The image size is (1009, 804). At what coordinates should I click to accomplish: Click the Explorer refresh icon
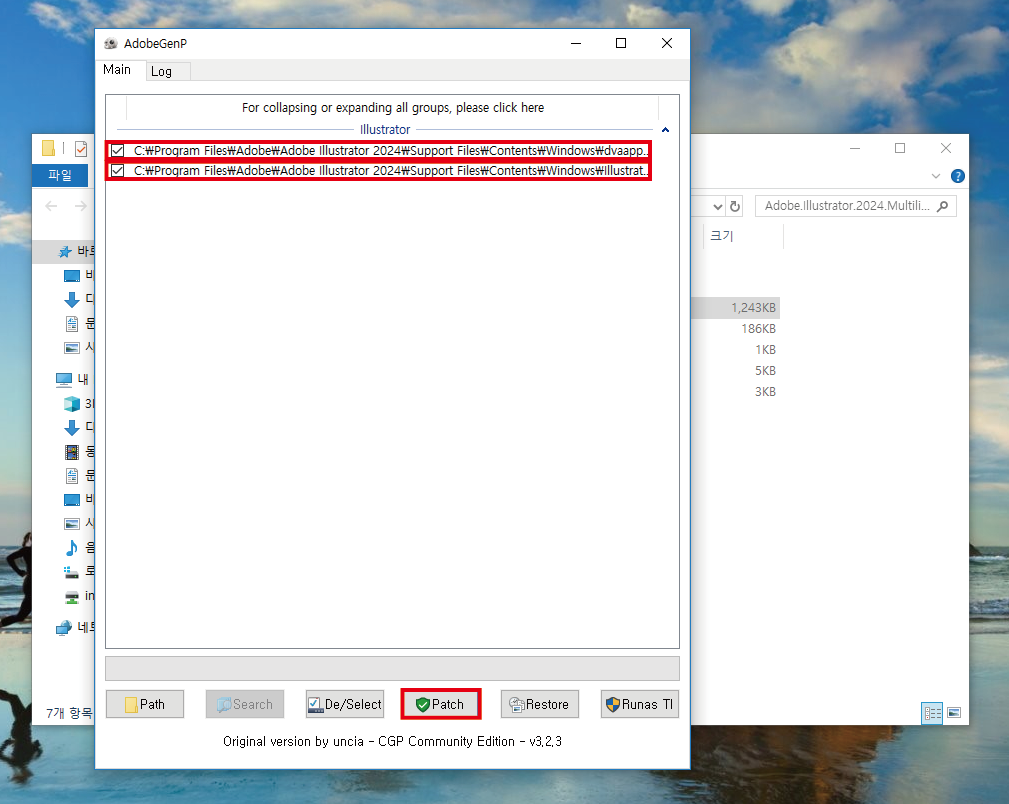735,207
